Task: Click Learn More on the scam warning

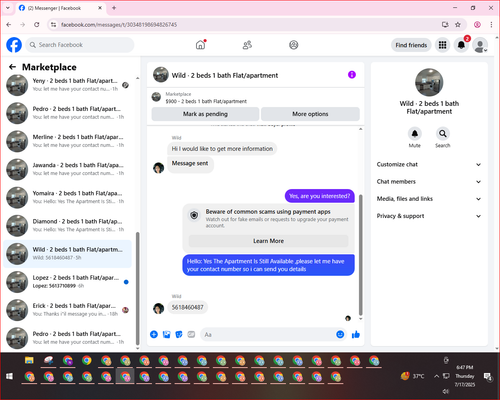Action: [268, 241]
